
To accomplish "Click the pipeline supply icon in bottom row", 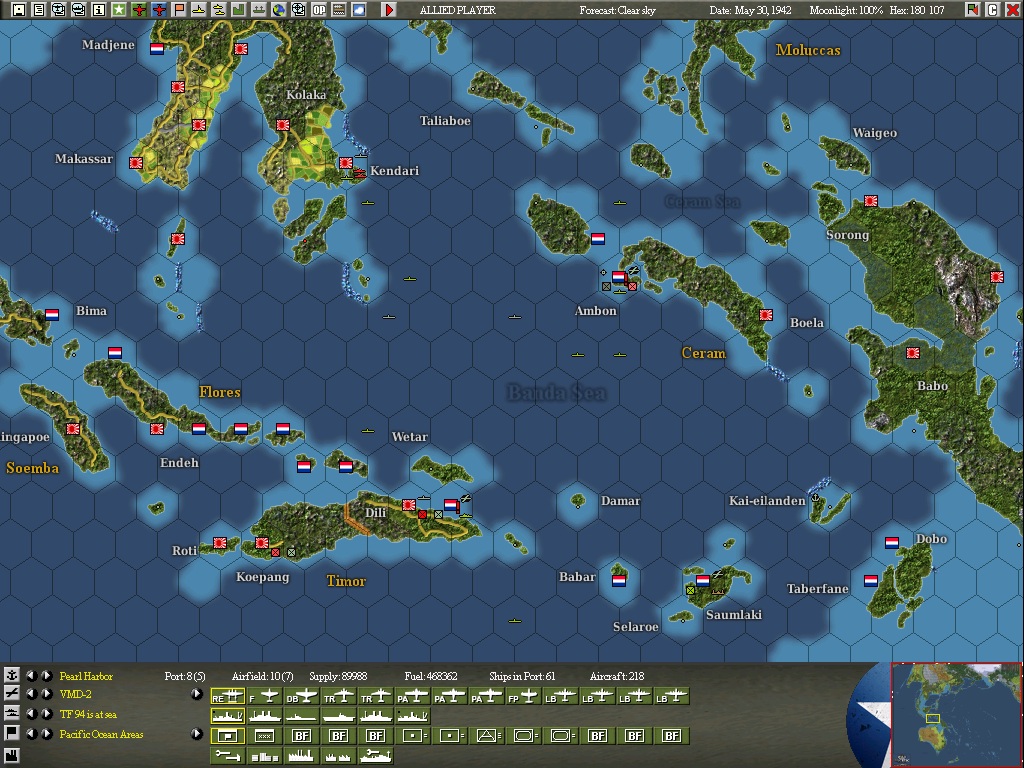I will [x=227, y=756].
